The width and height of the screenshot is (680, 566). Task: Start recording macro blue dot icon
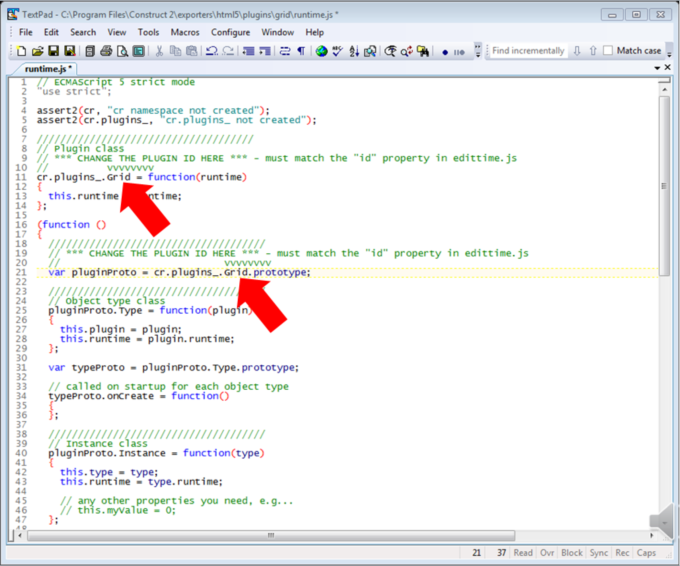click(445, 52)
